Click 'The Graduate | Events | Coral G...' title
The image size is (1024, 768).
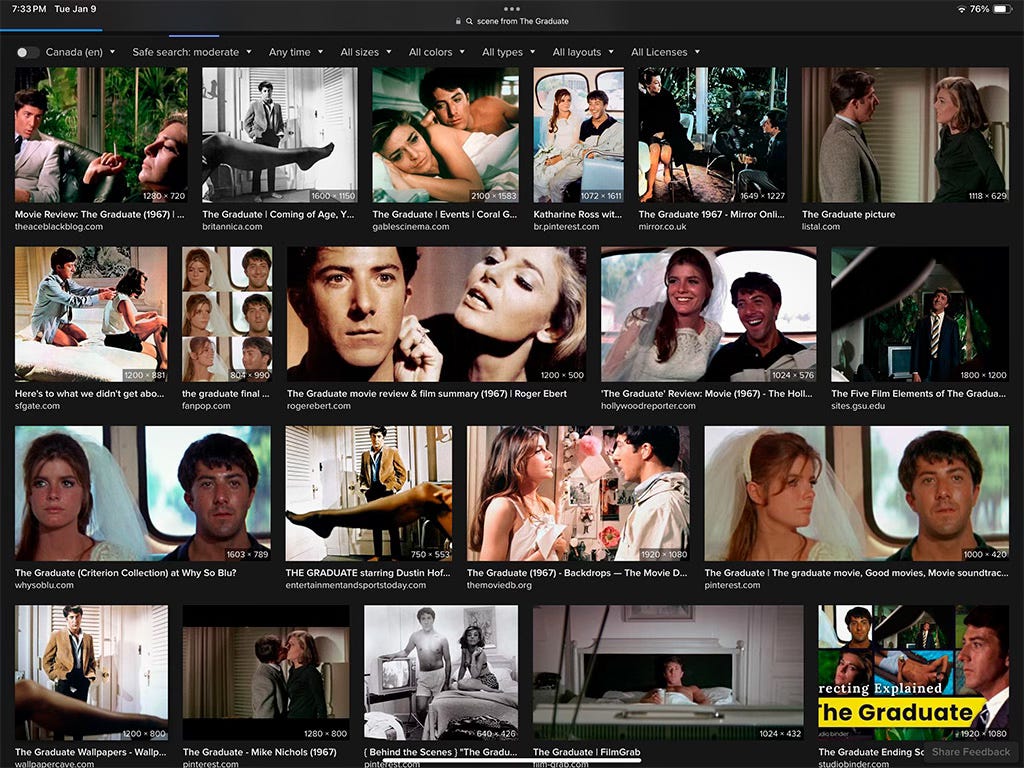pos(444,214)
